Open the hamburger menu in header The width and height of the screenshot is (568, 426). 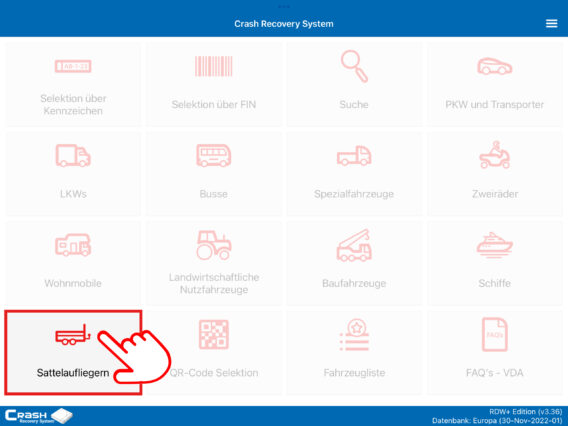[x=551, y=24]
